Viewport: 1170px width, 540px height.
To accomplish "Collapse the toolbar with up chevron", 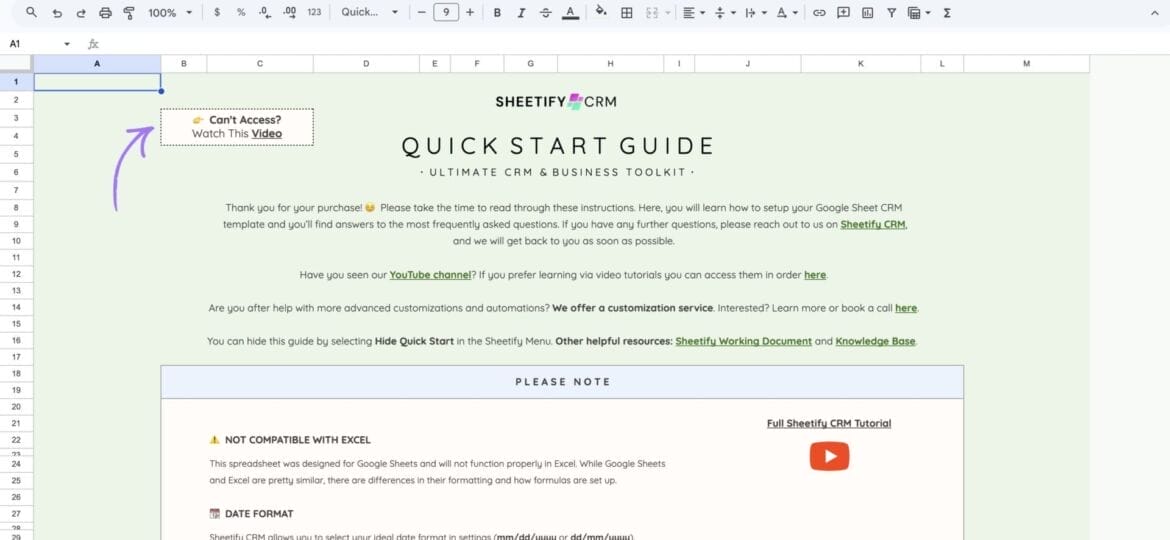I will click(x=1155, y=13).
